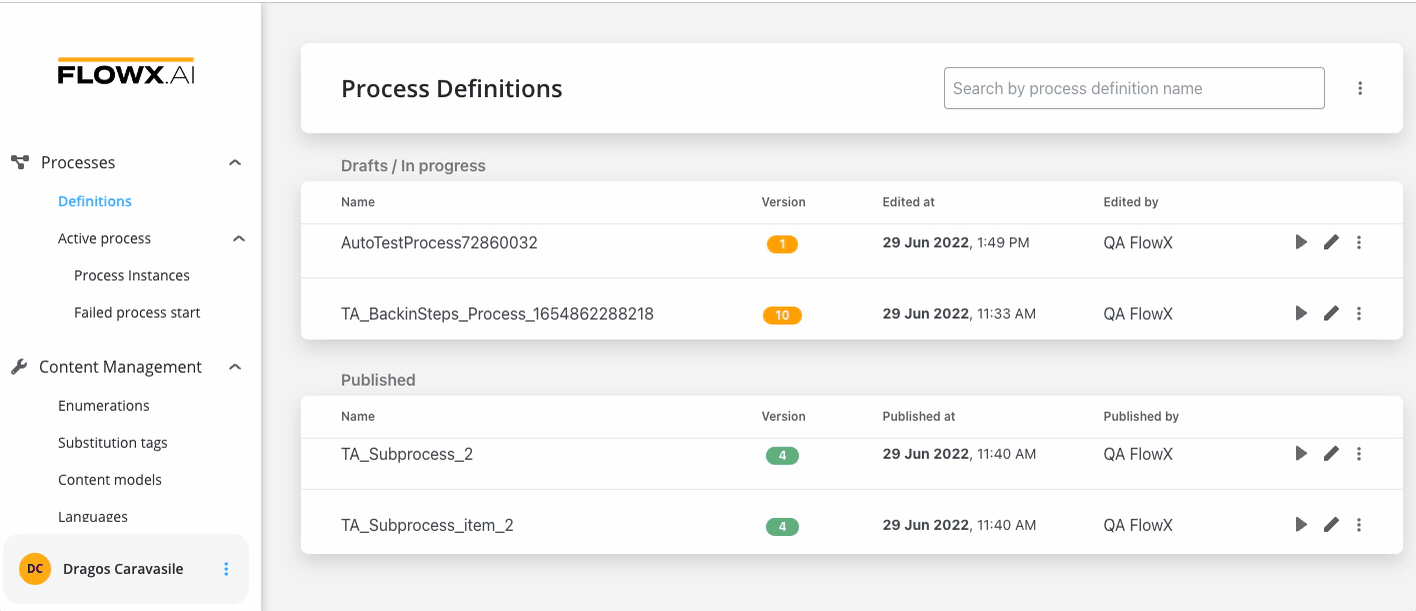Open the three-dot menu beside the search field
The width and height of the screenshot is (1416, 611).
point(1360,88)
